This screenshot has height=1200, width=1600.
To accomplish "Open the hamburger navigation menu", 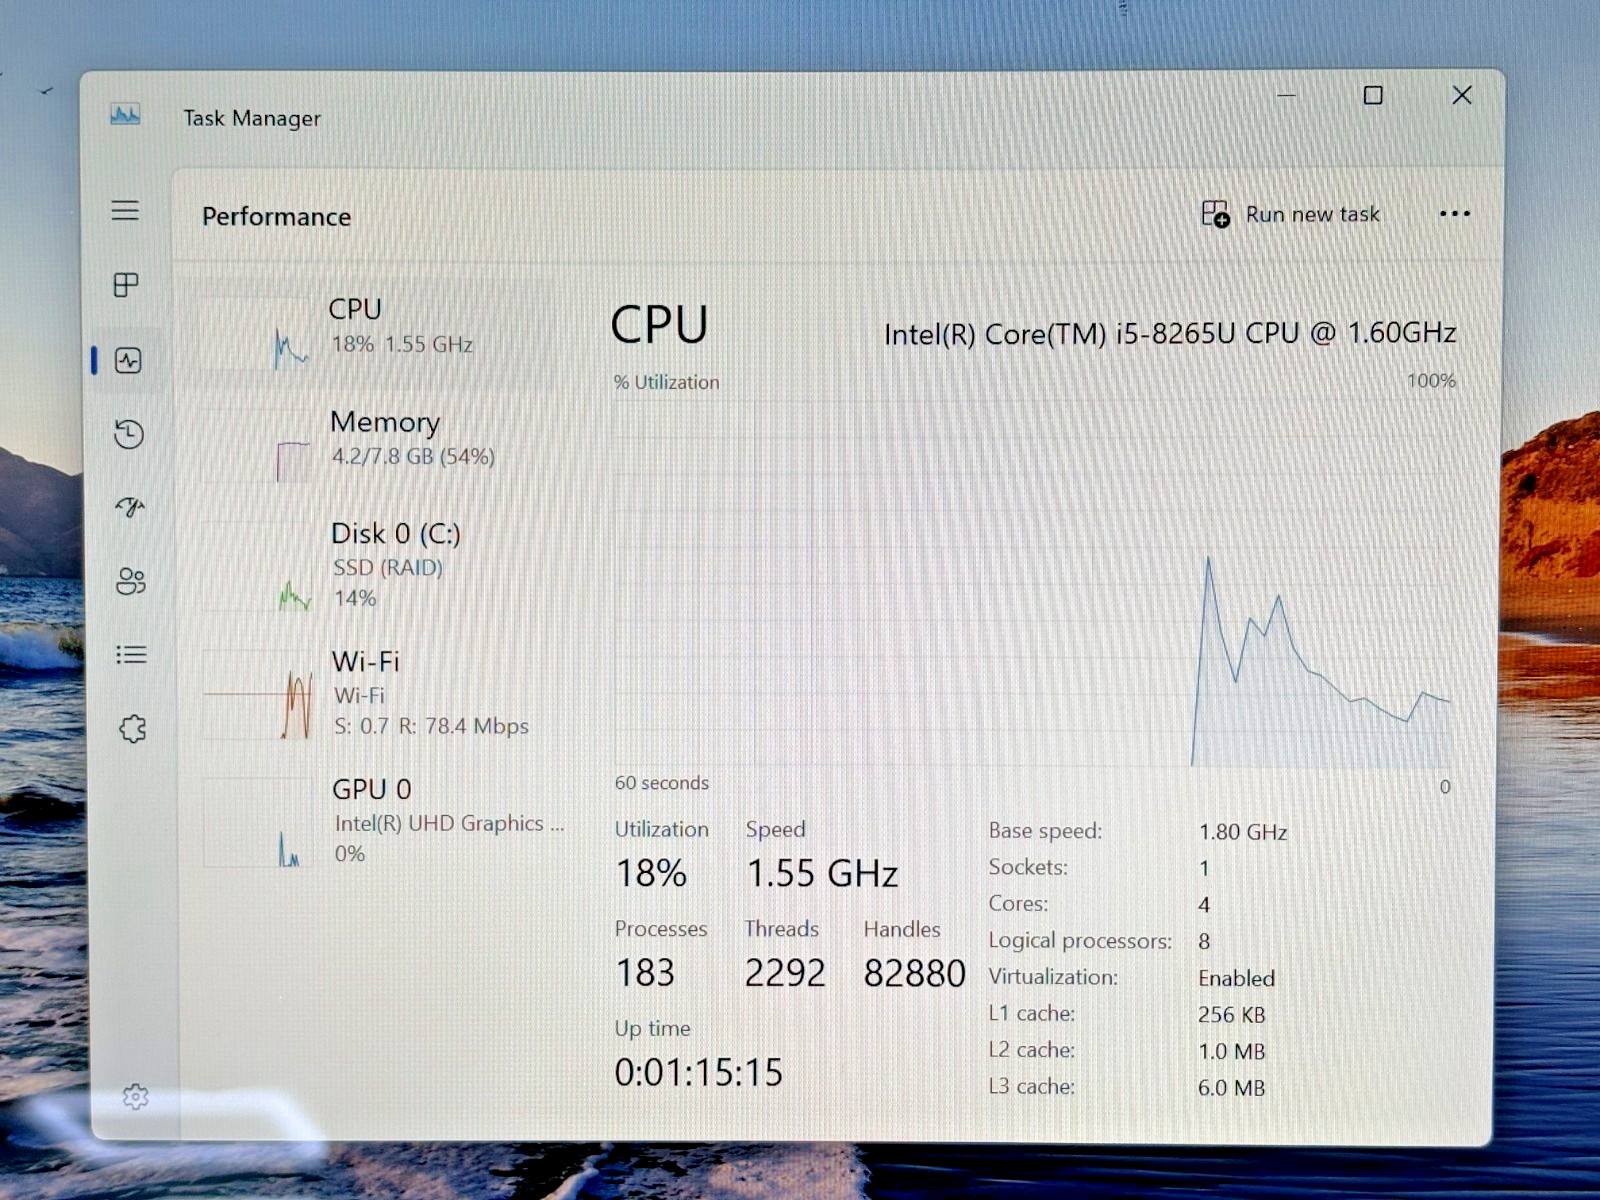I will (x=125, y=210).
